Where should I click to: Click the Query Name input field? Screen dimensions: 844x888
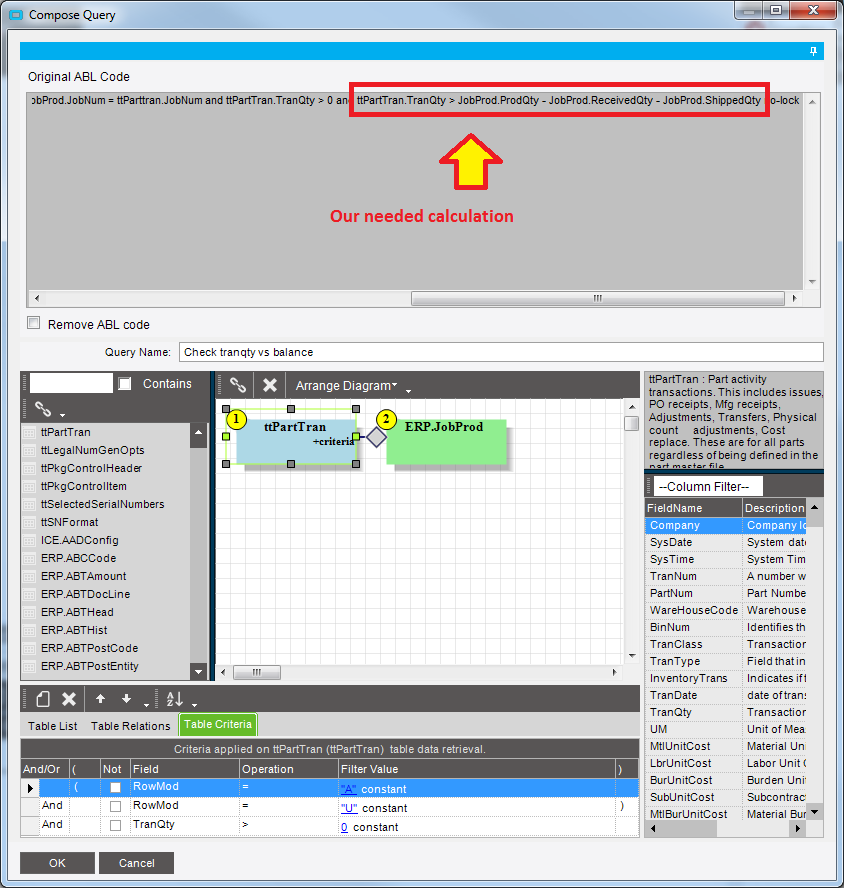point(501,352)
